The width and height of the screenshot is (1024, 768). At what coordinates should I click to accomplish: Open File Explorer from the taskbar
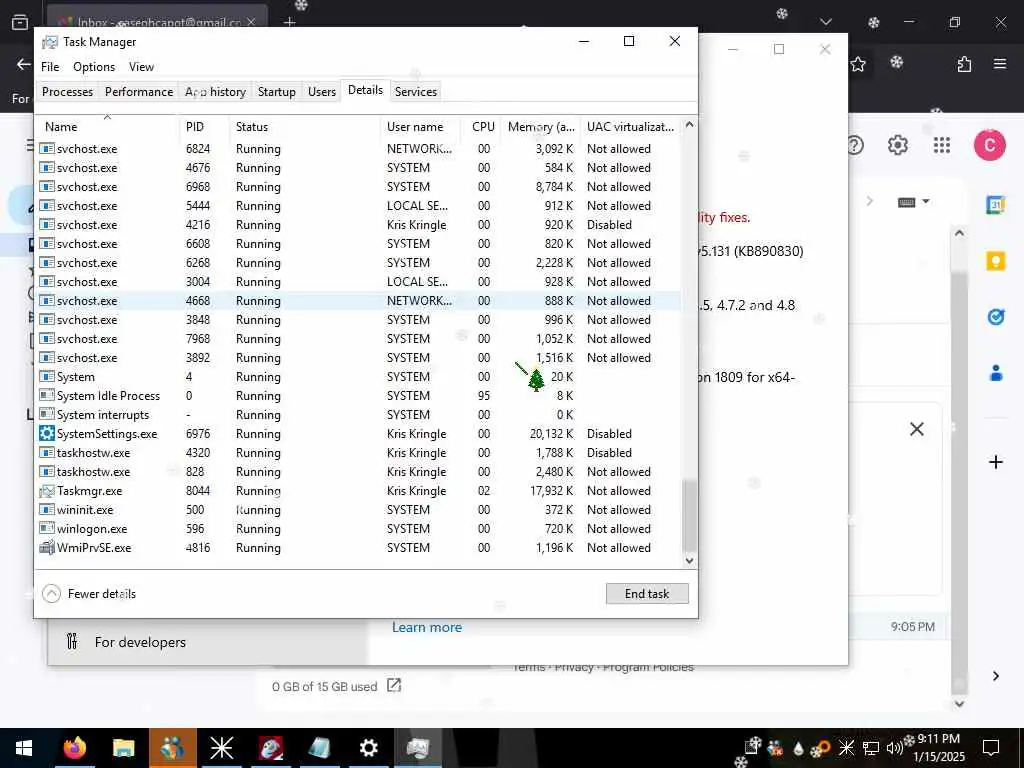pos(123,748)
